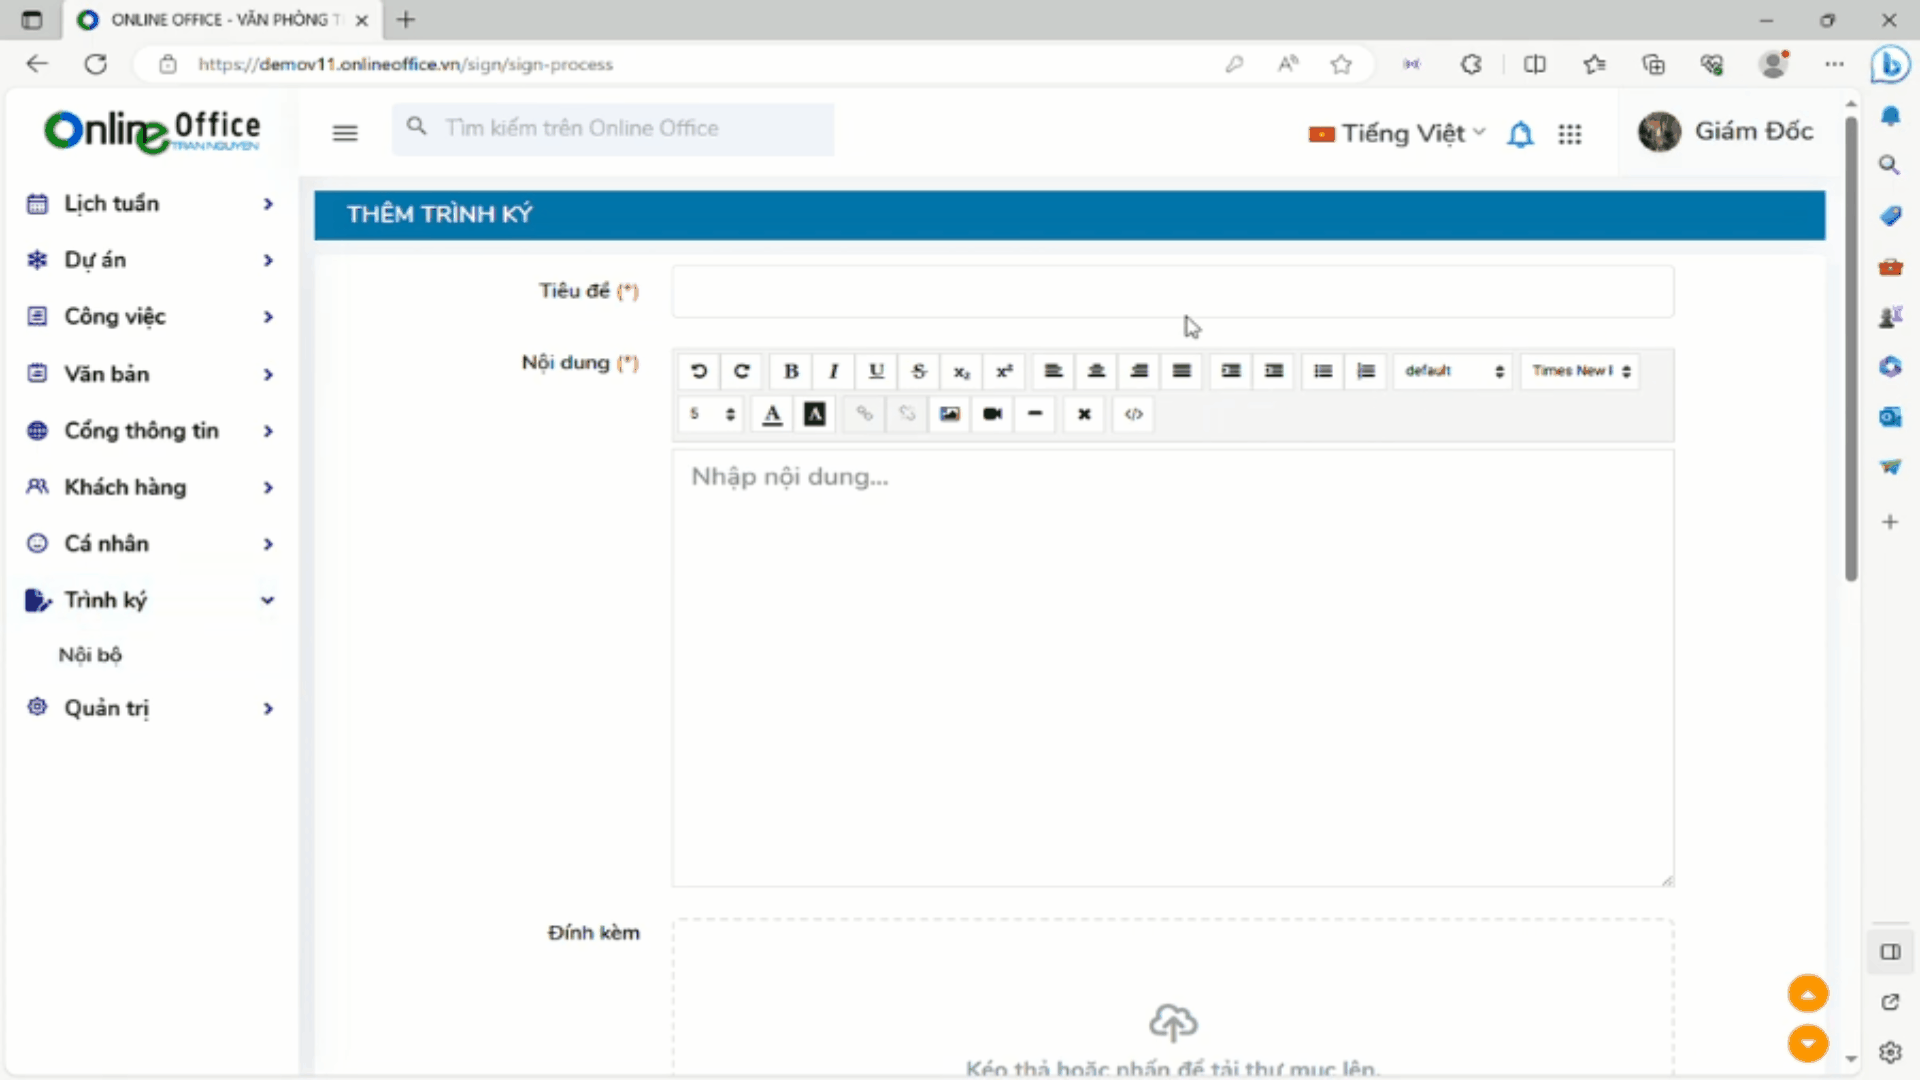Apply bold formatting in the editor
Screen dimensions: 1920x1080
click(791, 371)
